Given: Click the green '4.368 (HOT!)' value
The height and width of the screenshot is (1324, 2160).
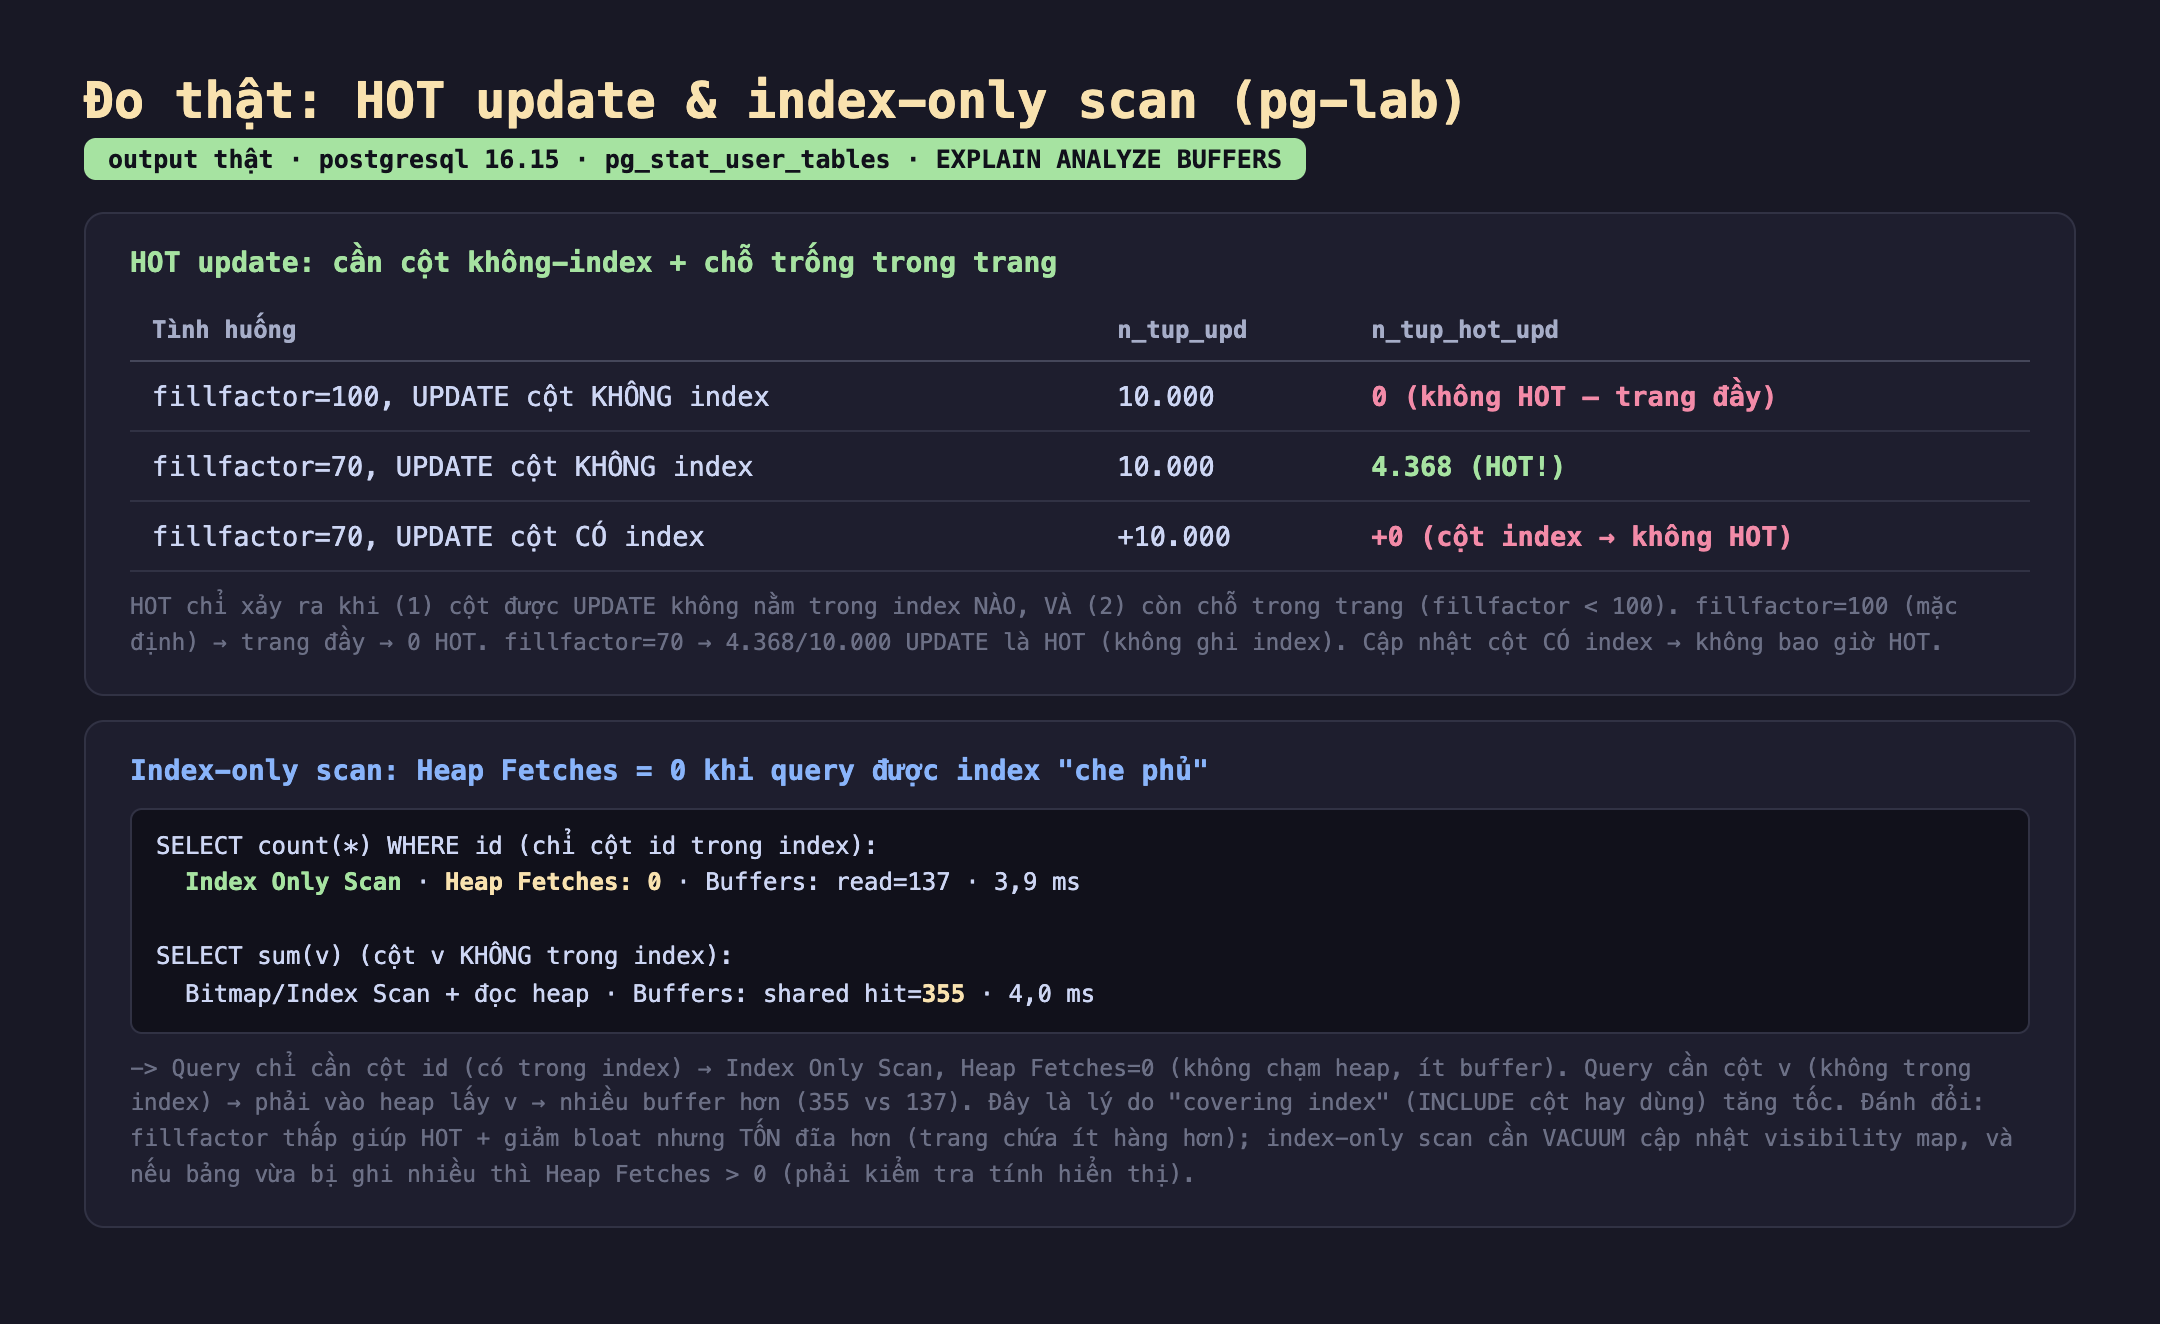Looking at the screenshot, I should click(1467, 467).
